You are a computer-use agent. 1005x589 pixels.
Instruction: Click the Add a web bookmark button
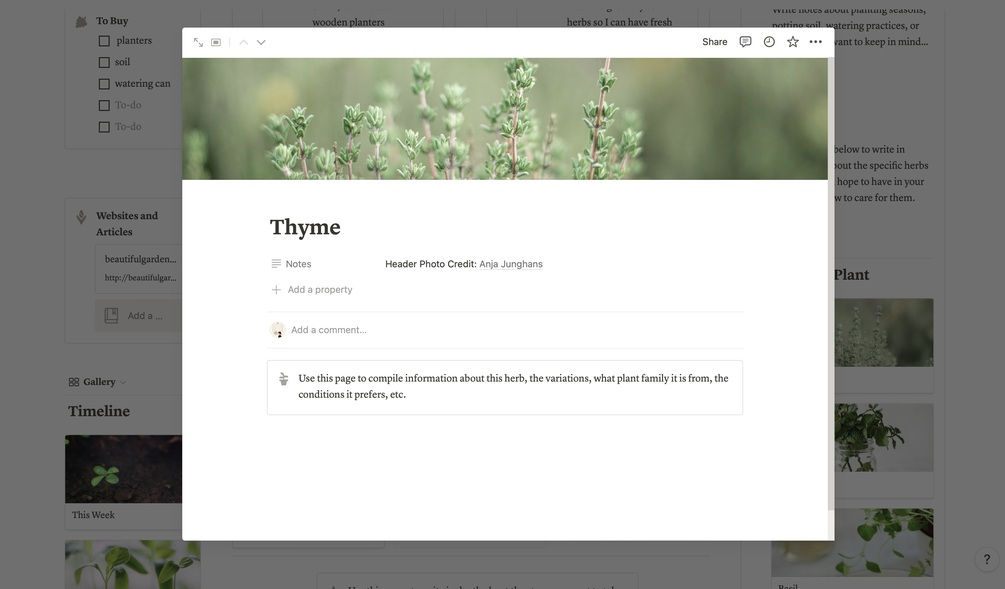[138, 316]
